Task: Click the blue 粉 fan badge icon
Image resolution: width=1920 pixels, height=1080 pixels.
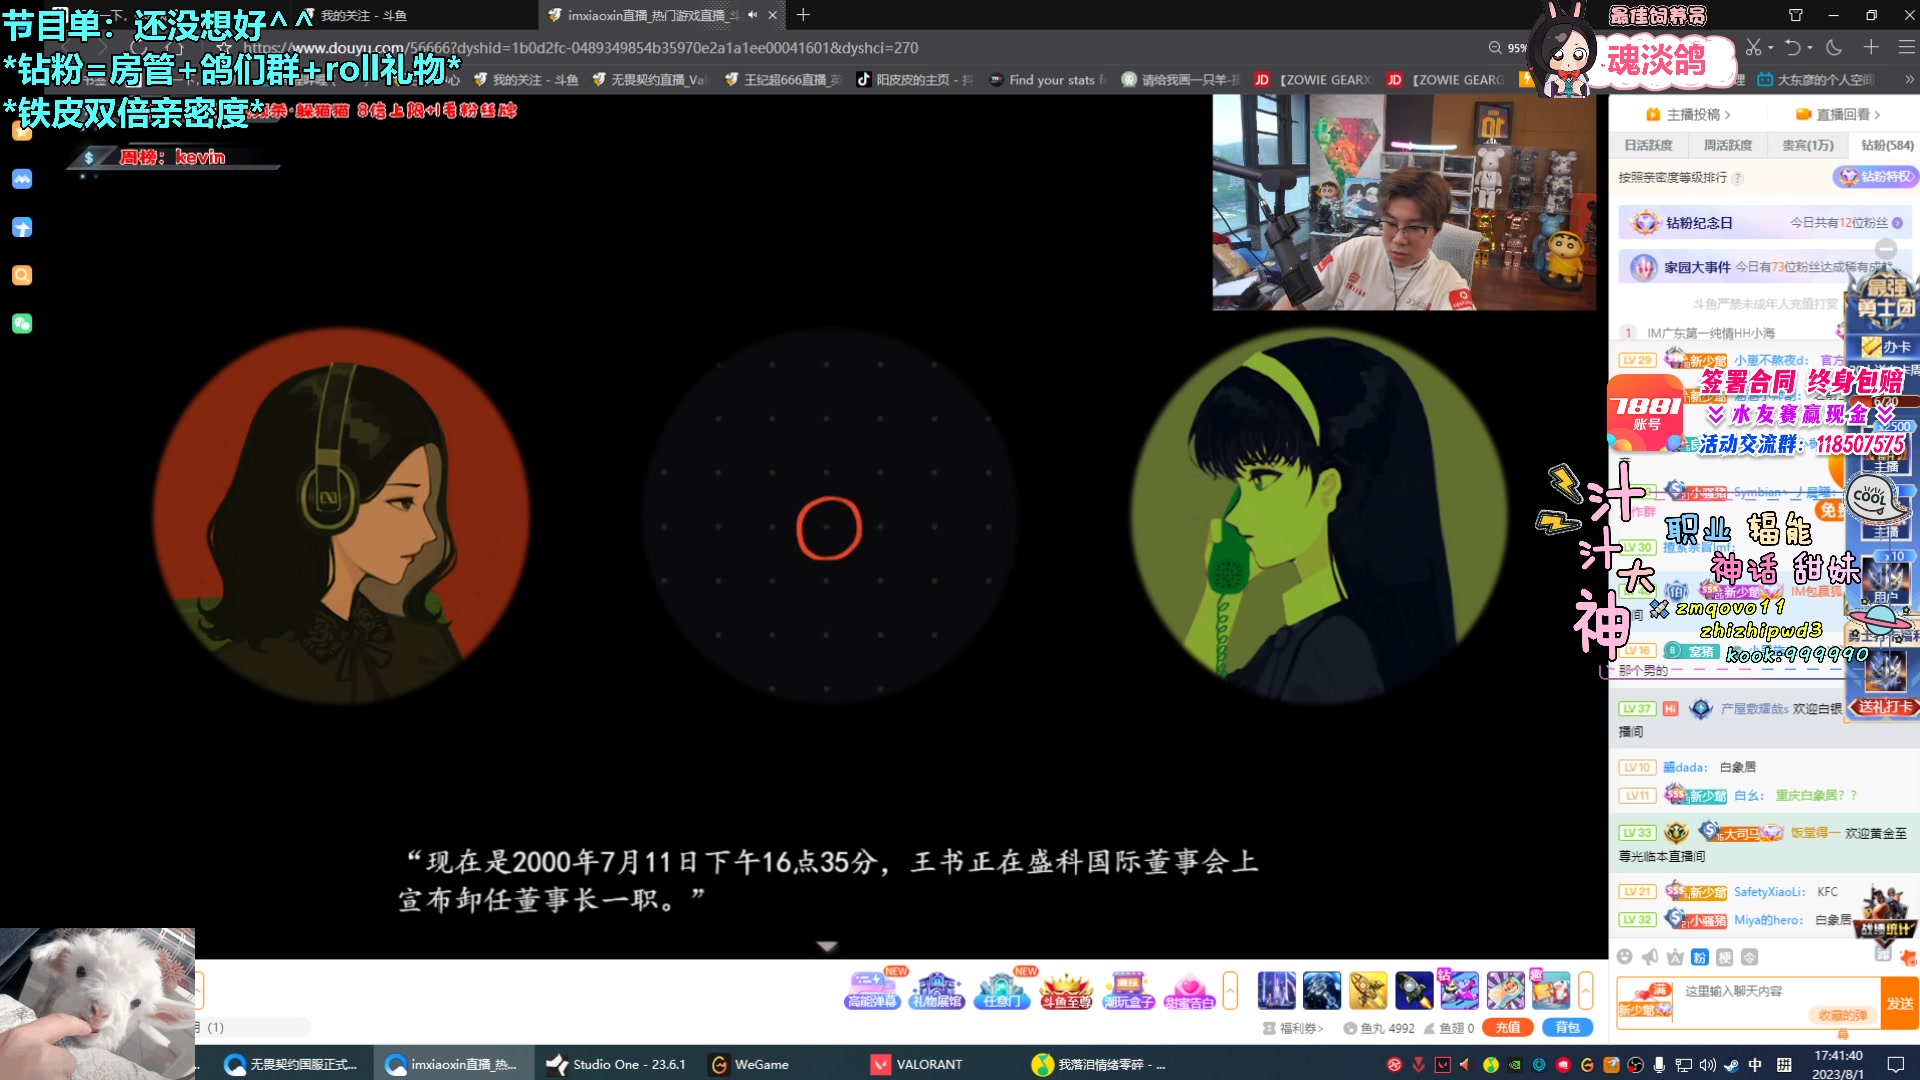Action: pos(1700,957)
